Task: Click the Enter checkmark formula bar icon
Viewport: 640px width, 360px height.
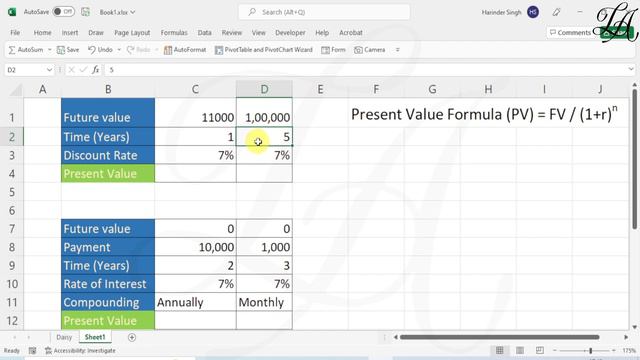Action: [x=83, y=70]
